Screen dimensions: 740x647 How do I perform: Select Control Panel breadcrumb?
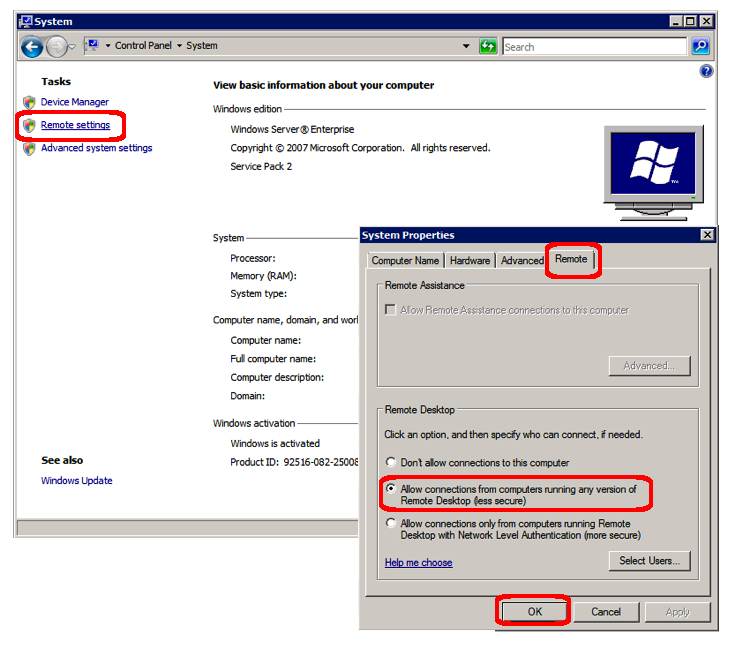tap(143, 45)
